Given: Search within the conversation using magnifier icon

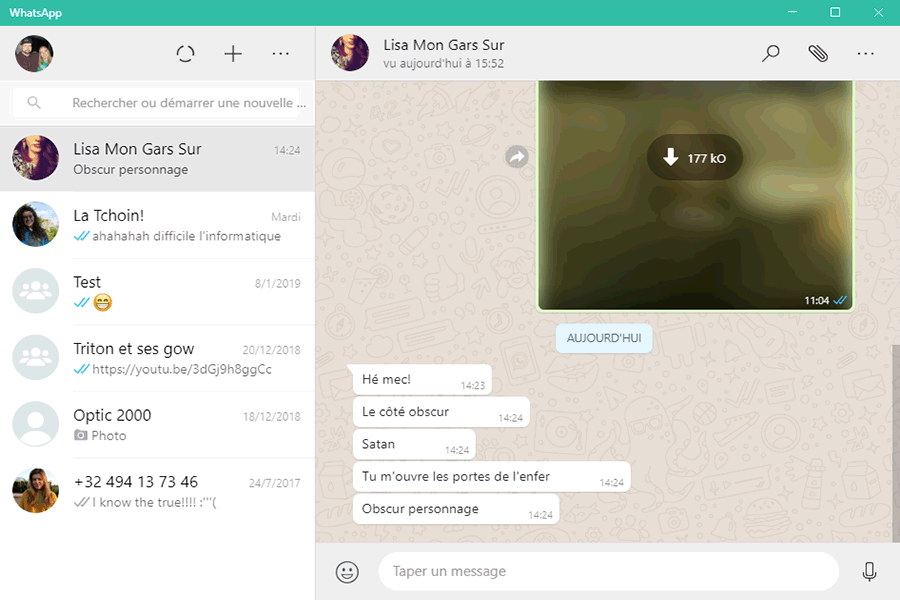Looking at the screenshot, I should (770, 54).
